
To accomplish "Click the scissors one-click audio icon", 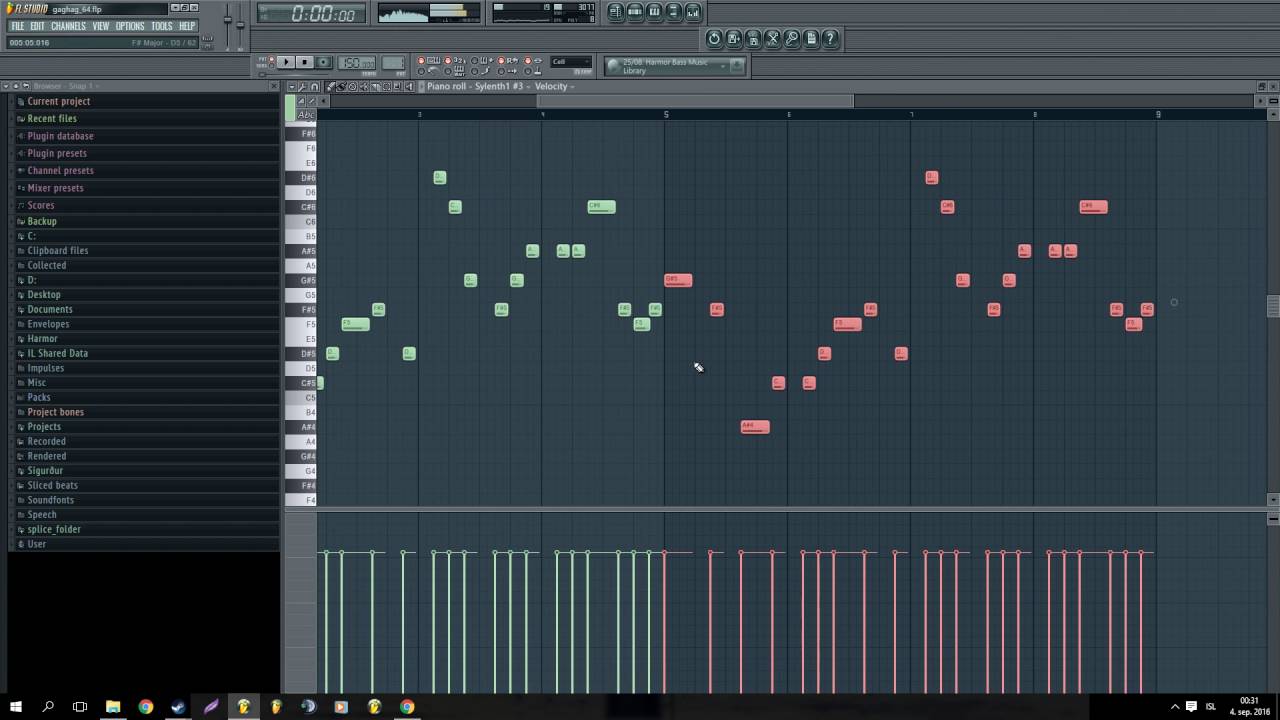I will (772, 39).
